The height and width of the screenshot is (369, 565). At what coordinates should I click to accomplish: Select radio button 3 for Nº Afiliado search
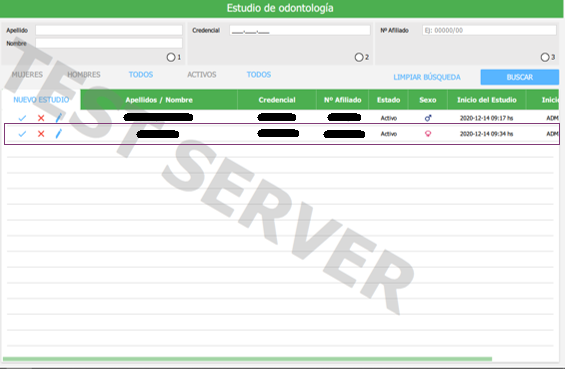(545, 57)
